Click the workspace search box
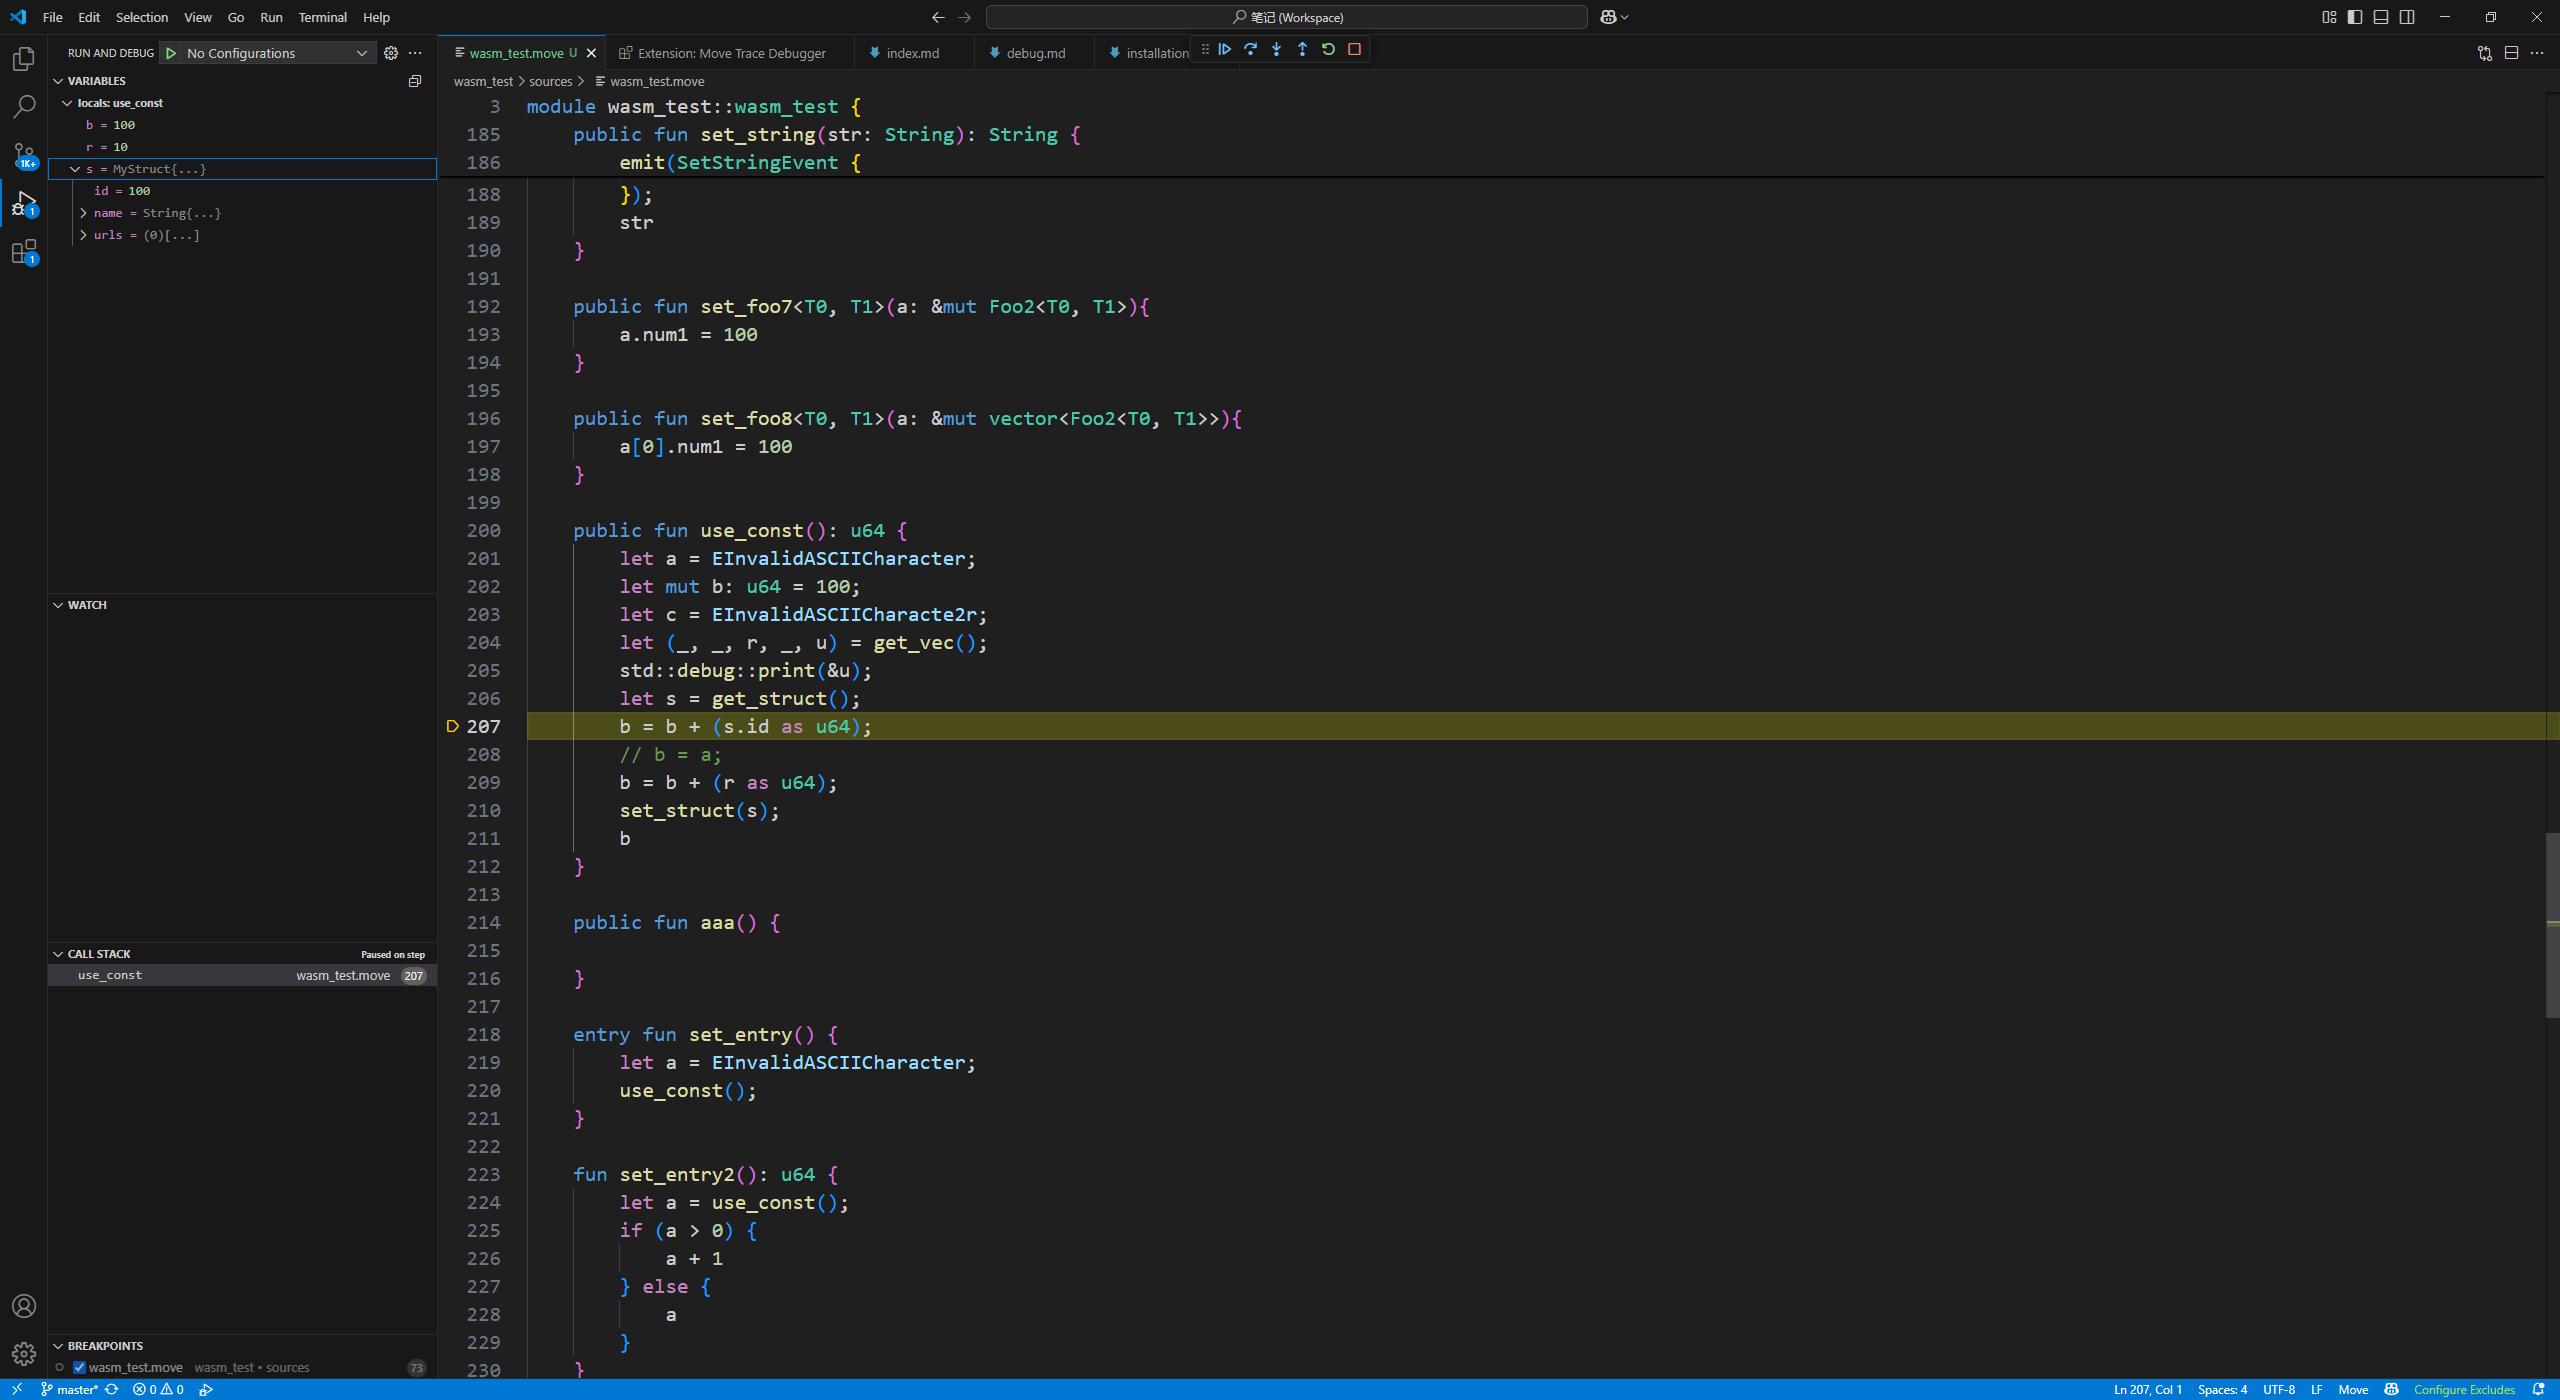2560x1400 pixels. (x=1286, y=17)
